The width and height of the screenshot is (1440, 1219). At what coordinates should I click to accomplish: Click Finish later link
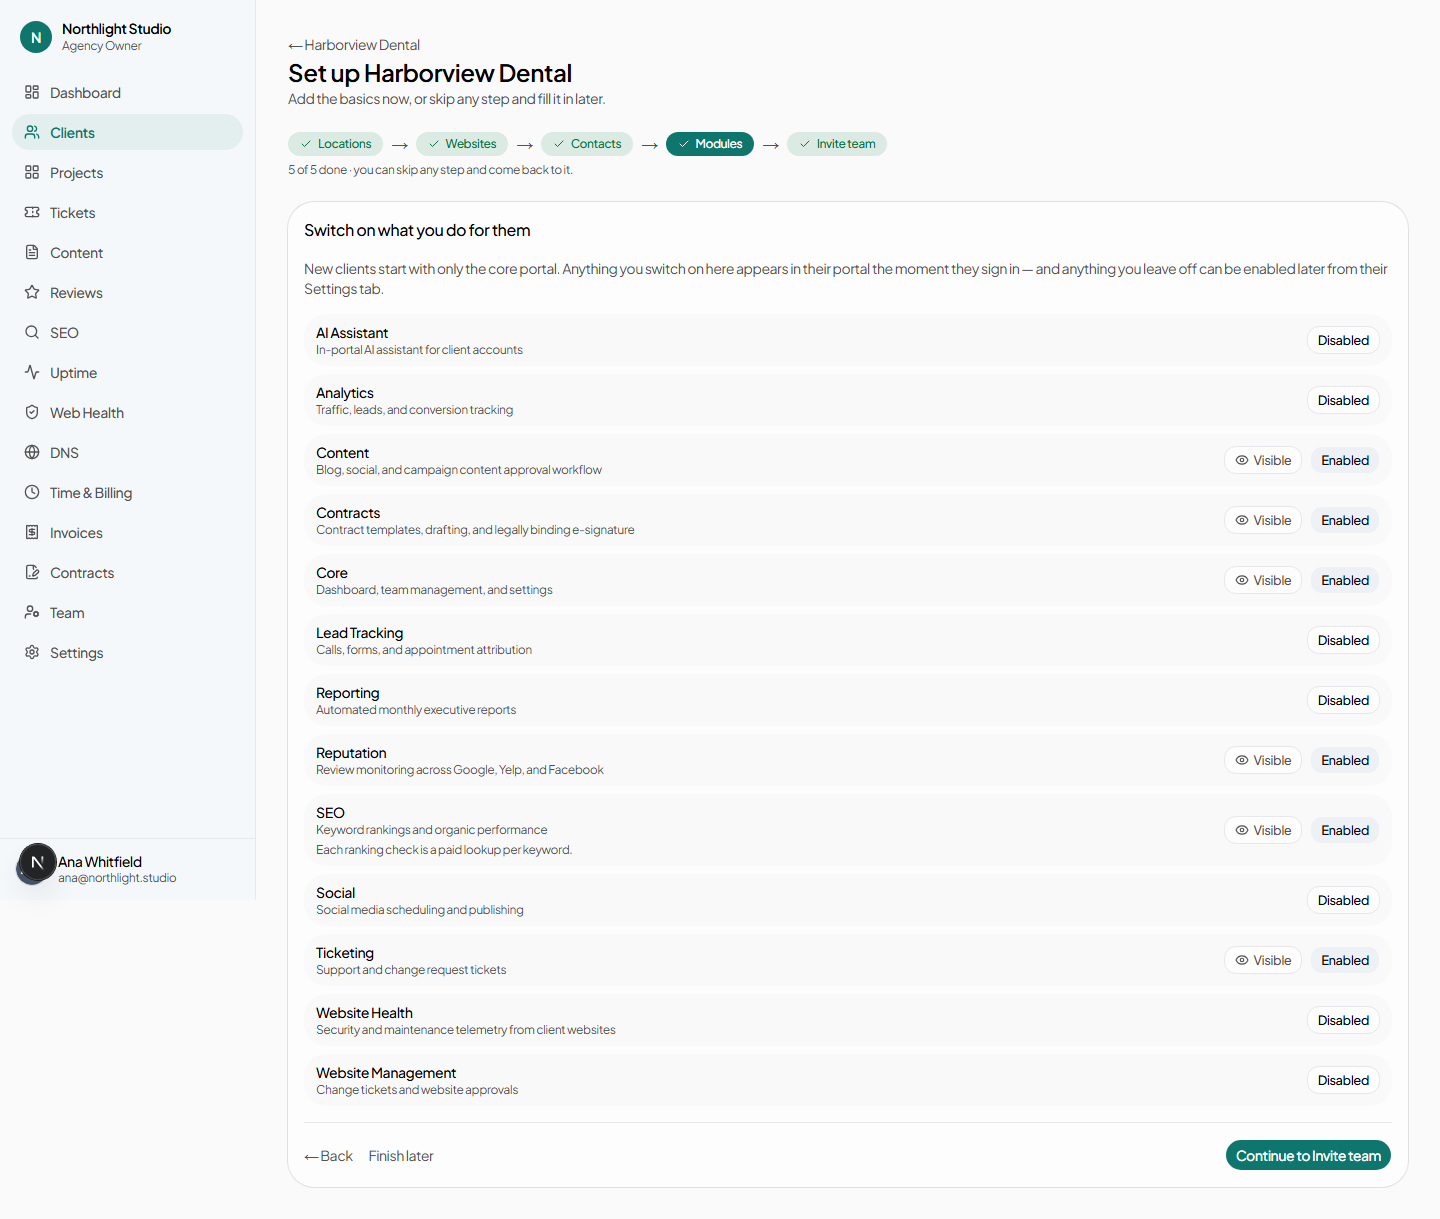click(401, 1156)
